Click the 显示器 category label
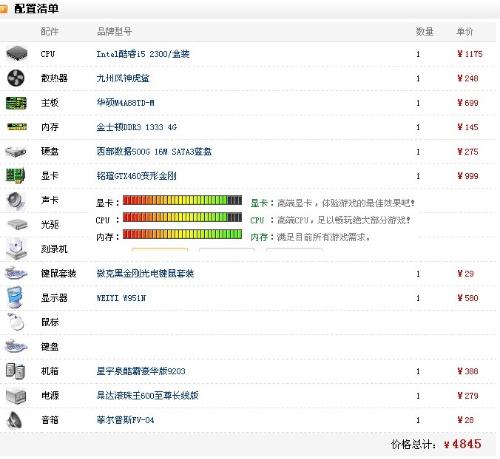Image resolution: width=500 pixels, height=459 pixels. coord(54,298)
